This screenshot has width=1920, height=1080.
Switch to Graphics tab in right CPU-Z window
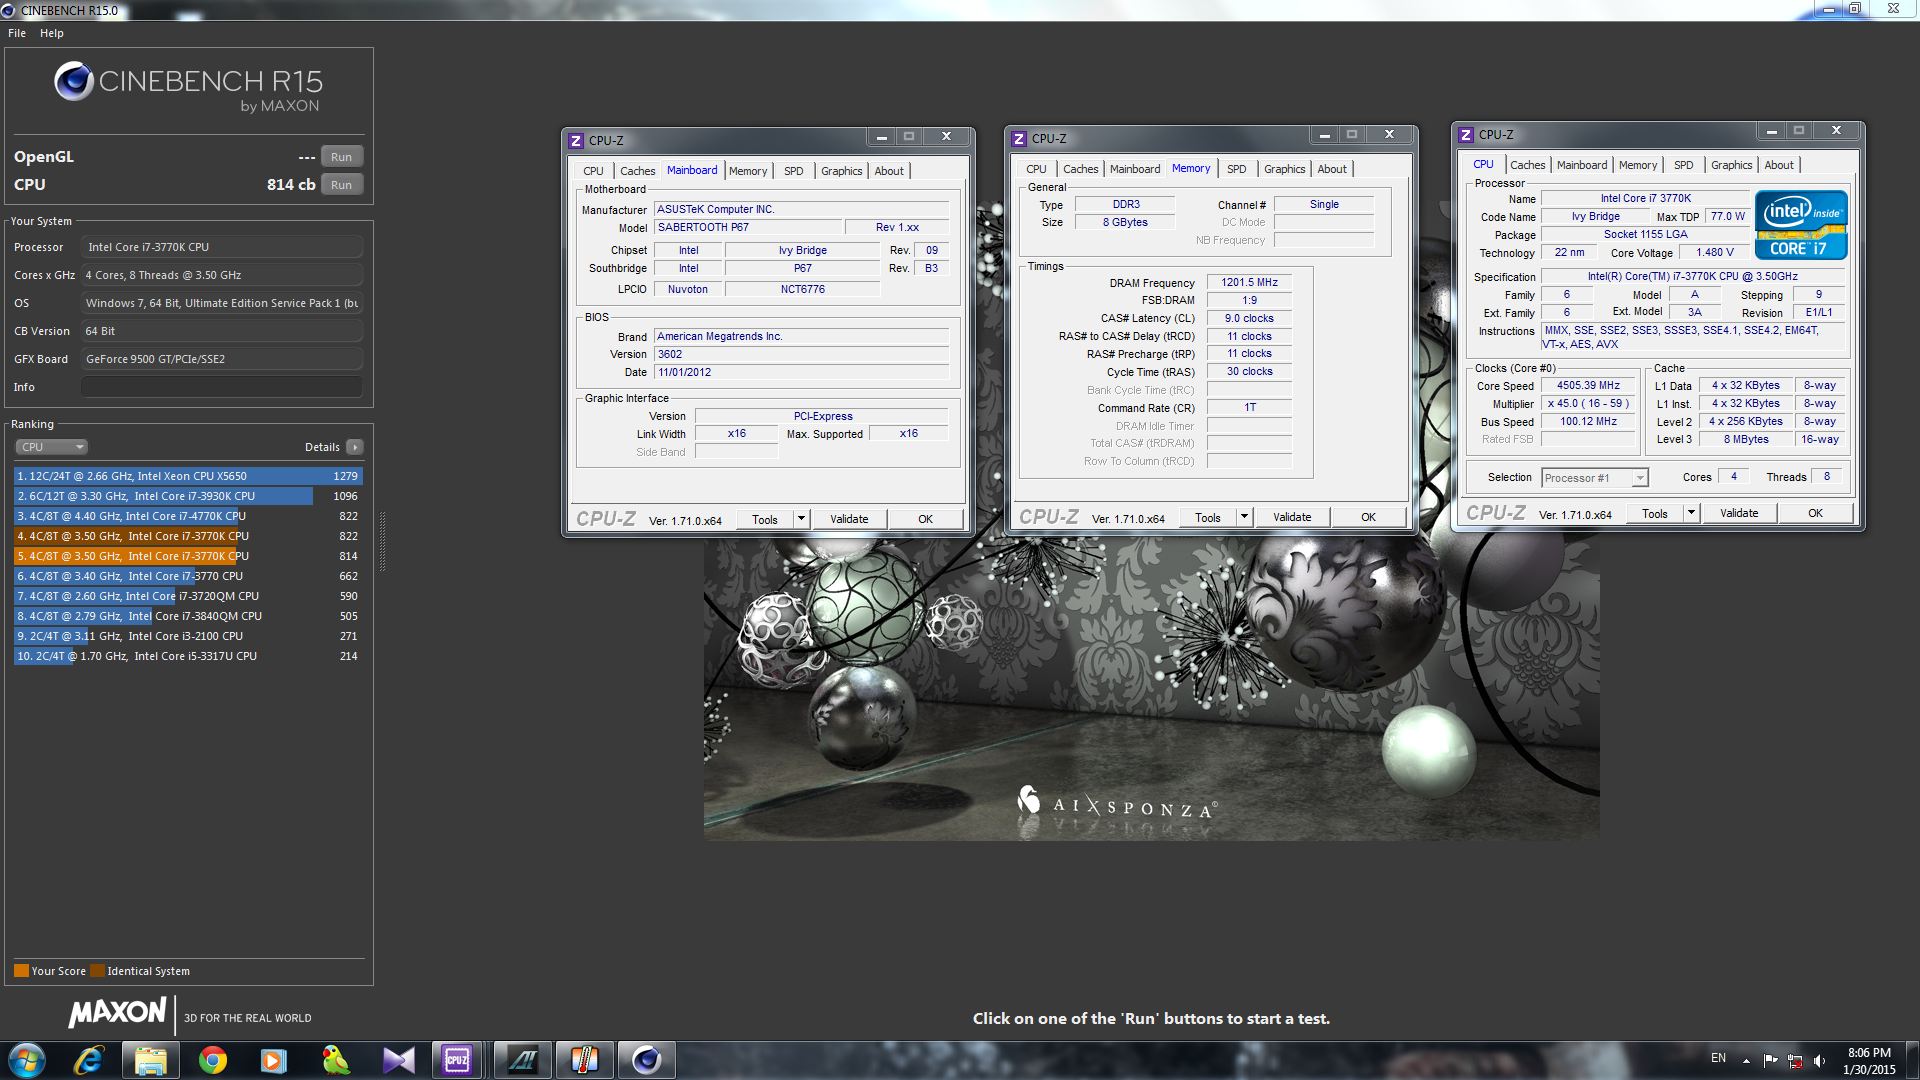[1731, 165]
